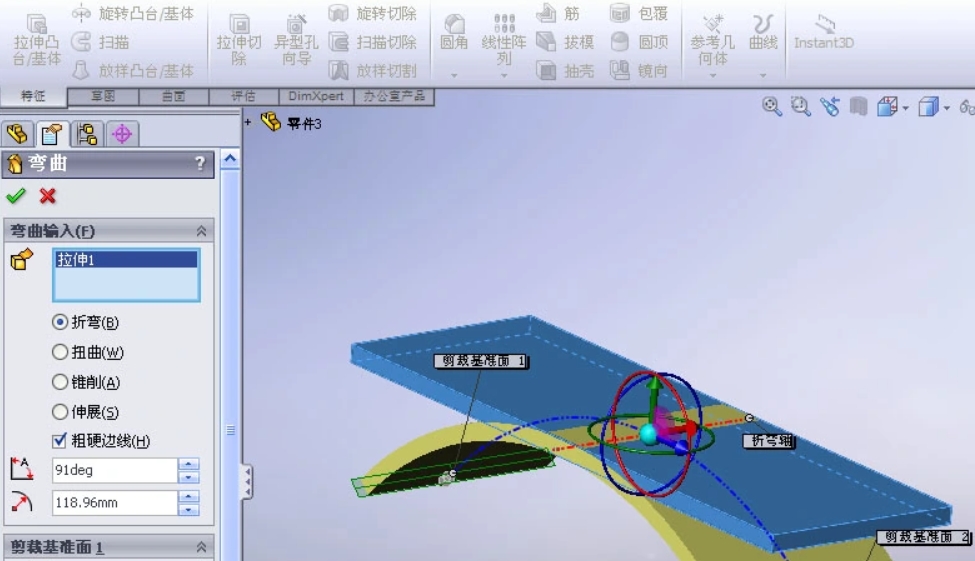Select the Draft tool (拔模)
Image resolution: width=975 pixels, height=561 pixels.
click(565, 42)
